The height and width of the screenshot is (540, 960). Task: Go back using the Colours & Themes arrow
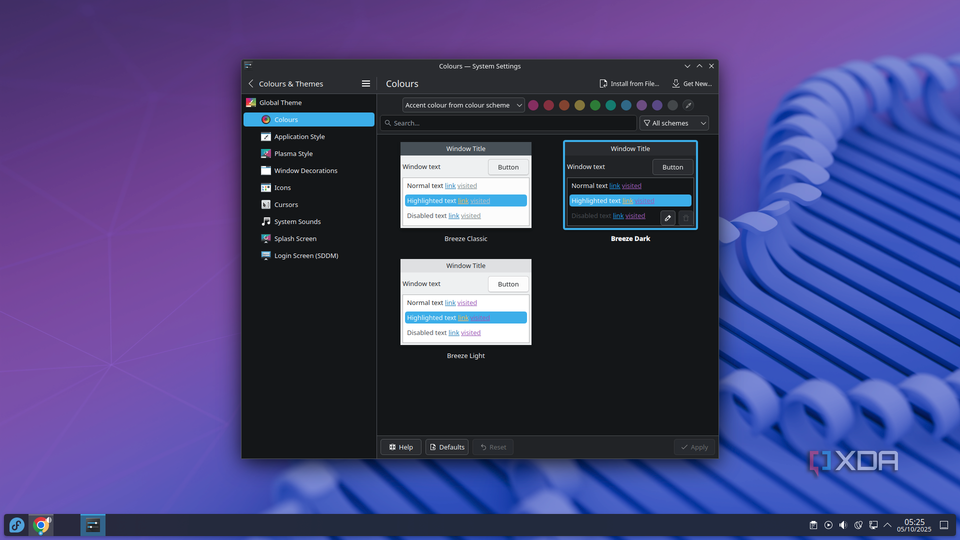pyautogui.click(x=250, y=84)
